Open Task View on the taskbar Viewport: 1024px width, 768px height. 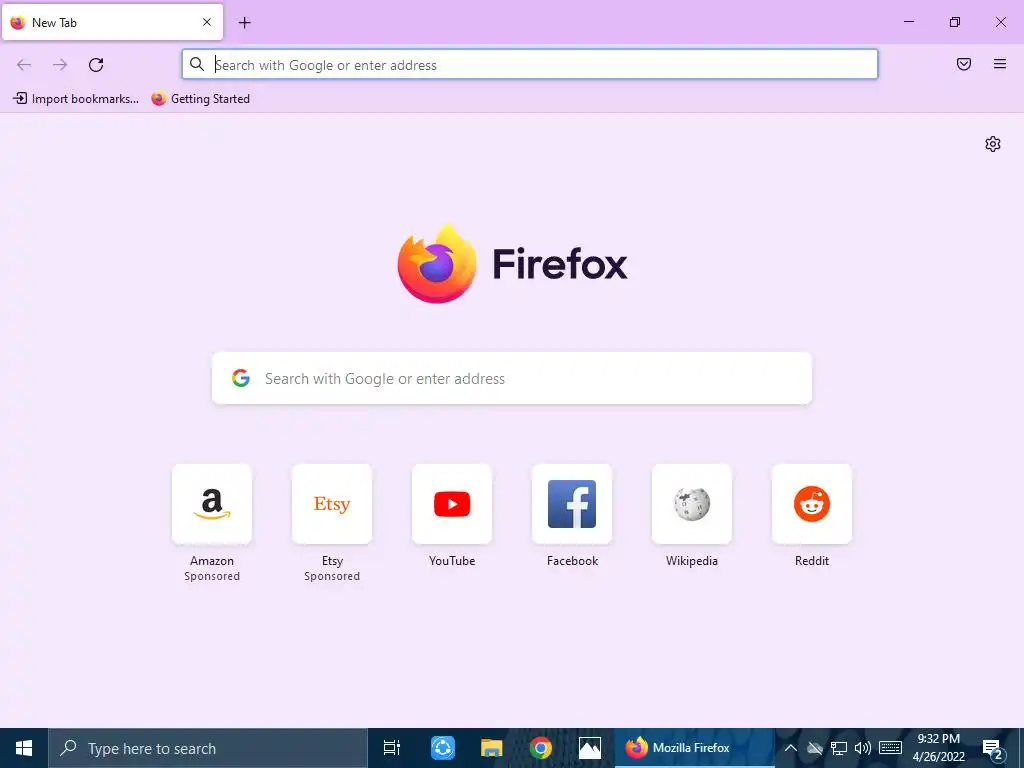392,748
